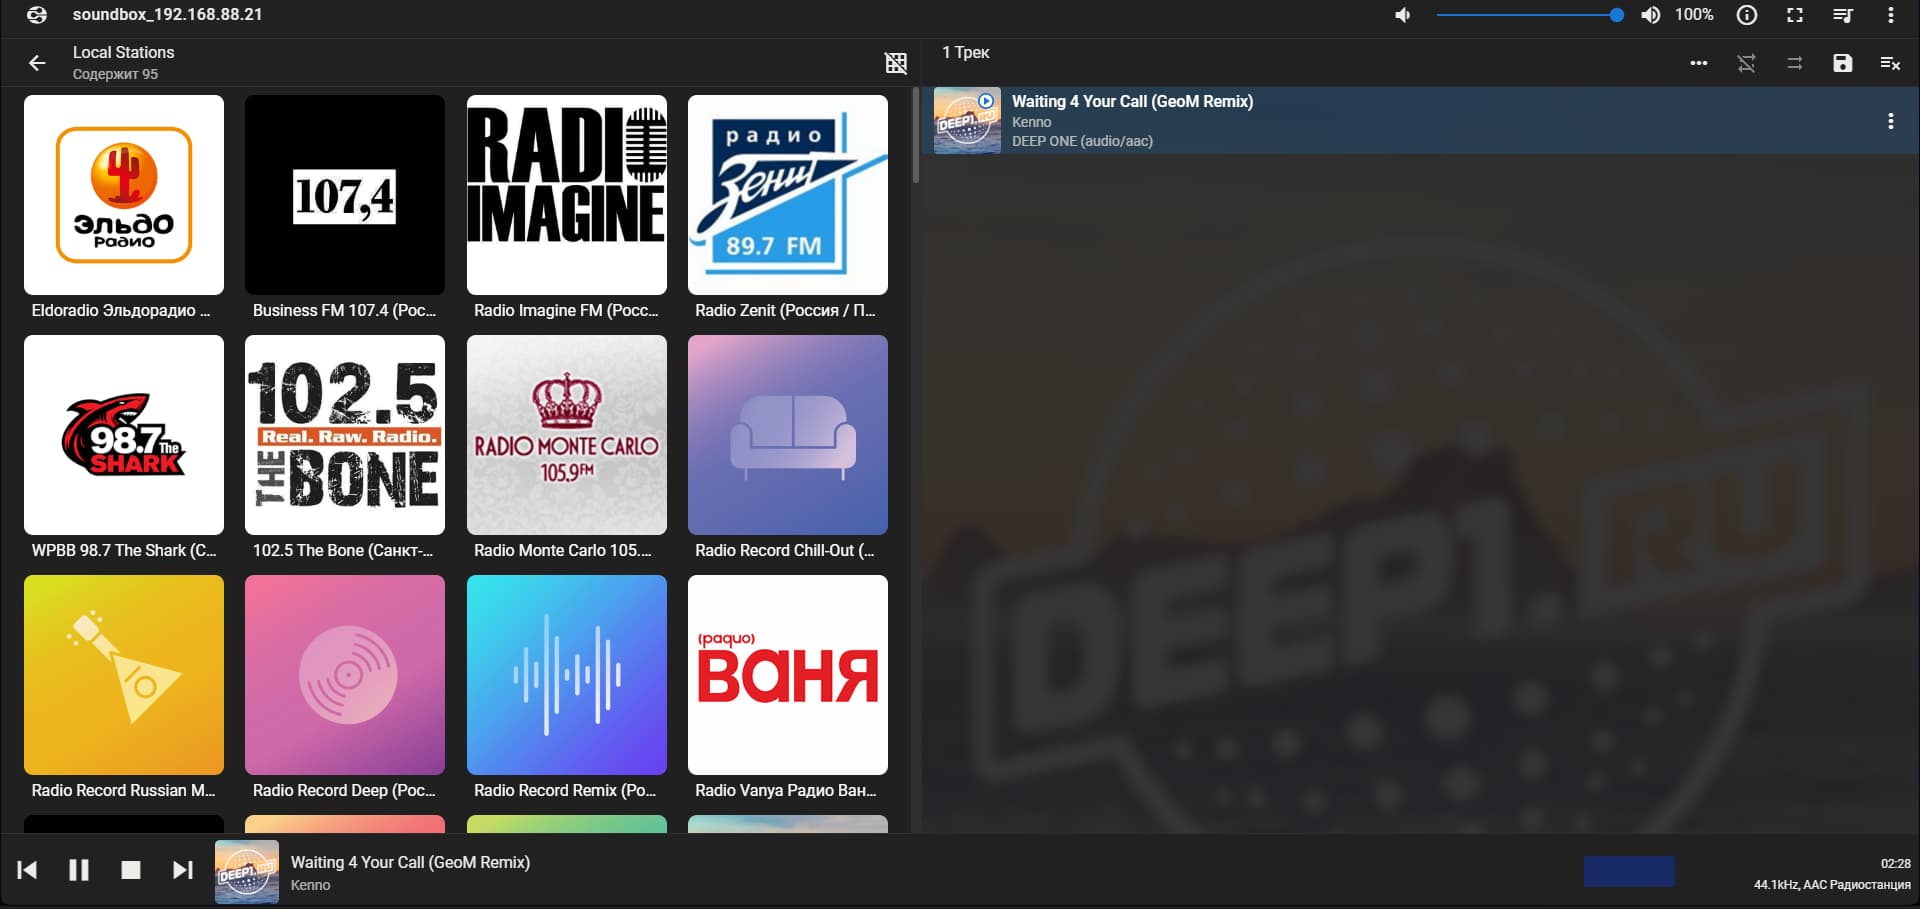The height and width of the screenshot is (909, 1920).
Task: Toggle shuffle in the queue toolbar
Action: click(1746, 63)
